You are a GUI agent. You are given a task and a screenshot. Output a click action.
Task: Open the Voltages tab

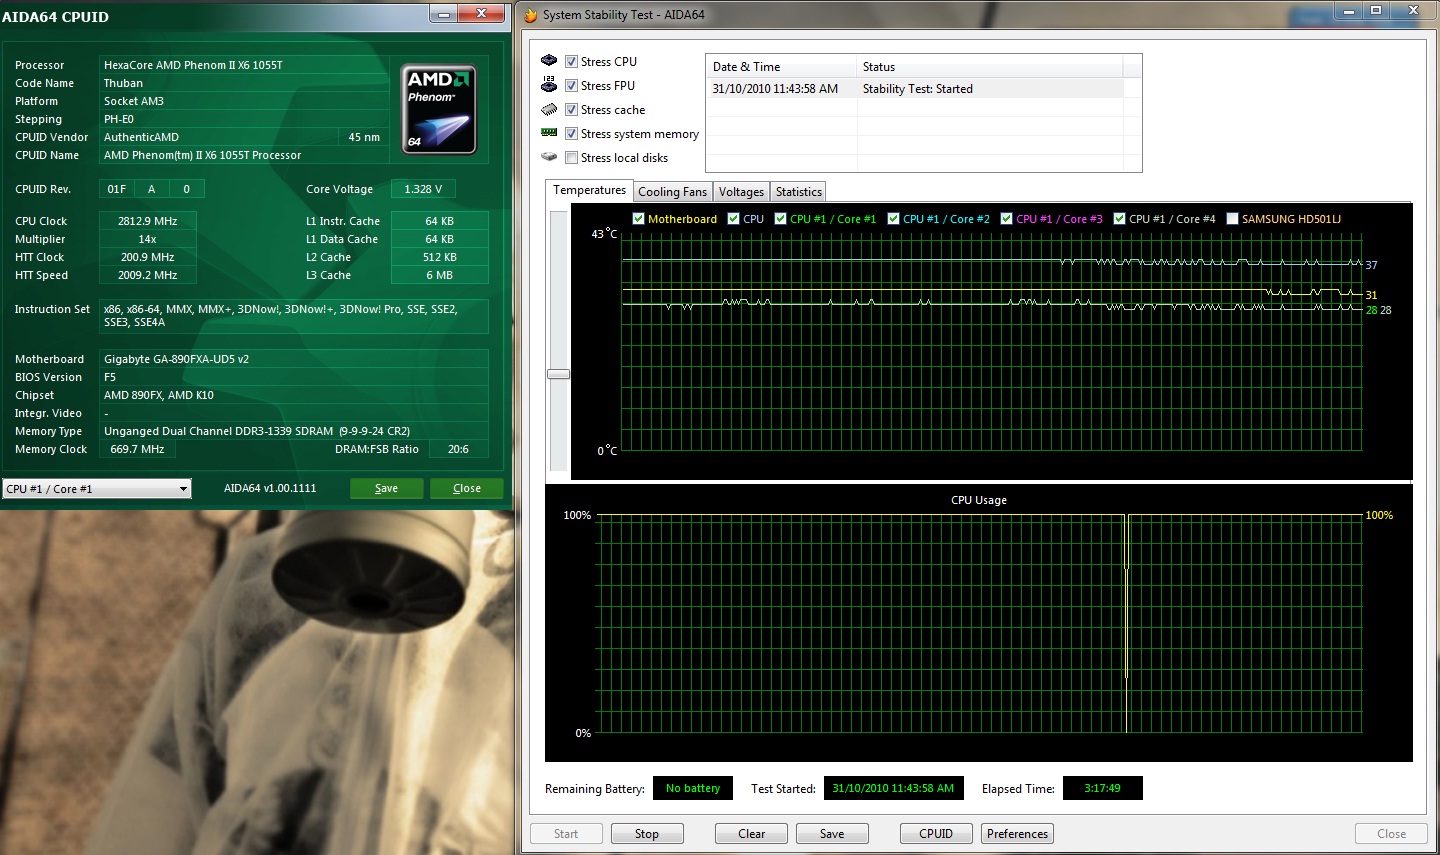(741, 192)
